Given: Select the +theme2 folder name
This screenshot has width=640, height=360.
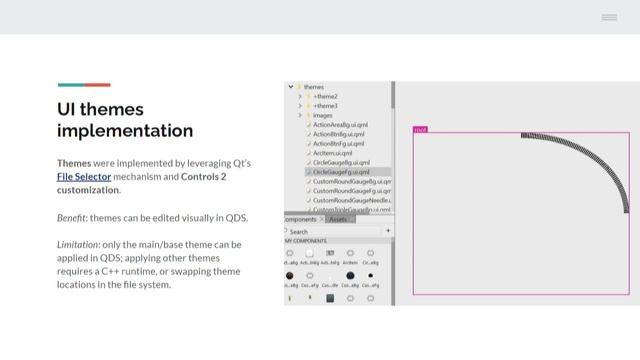Looking at the screenshot, I should (325, 96).
